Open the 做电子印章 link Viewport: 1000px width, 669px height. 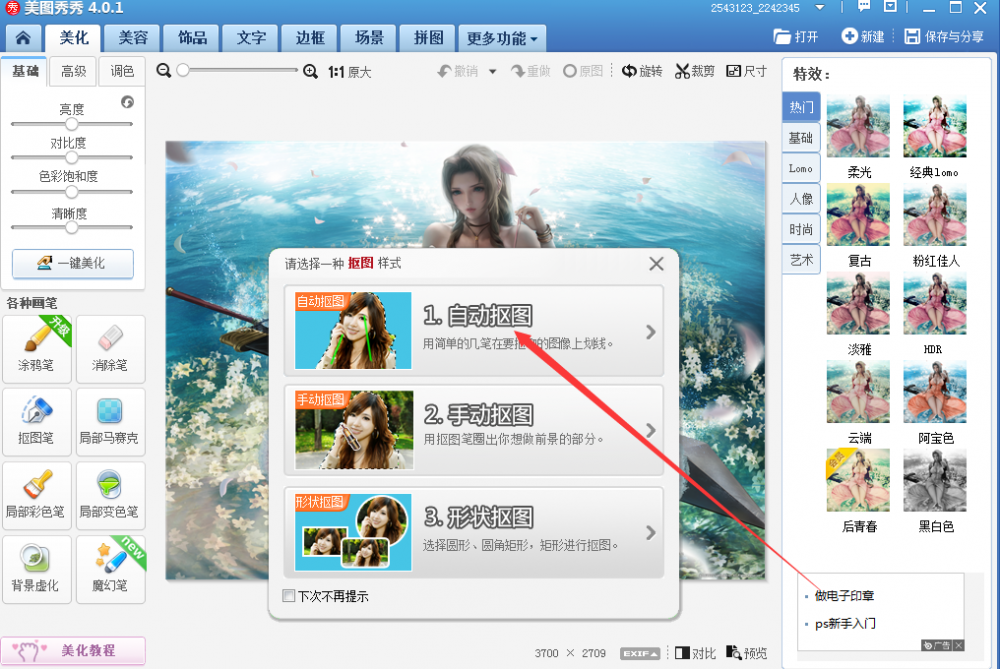[x=844, y=596]
